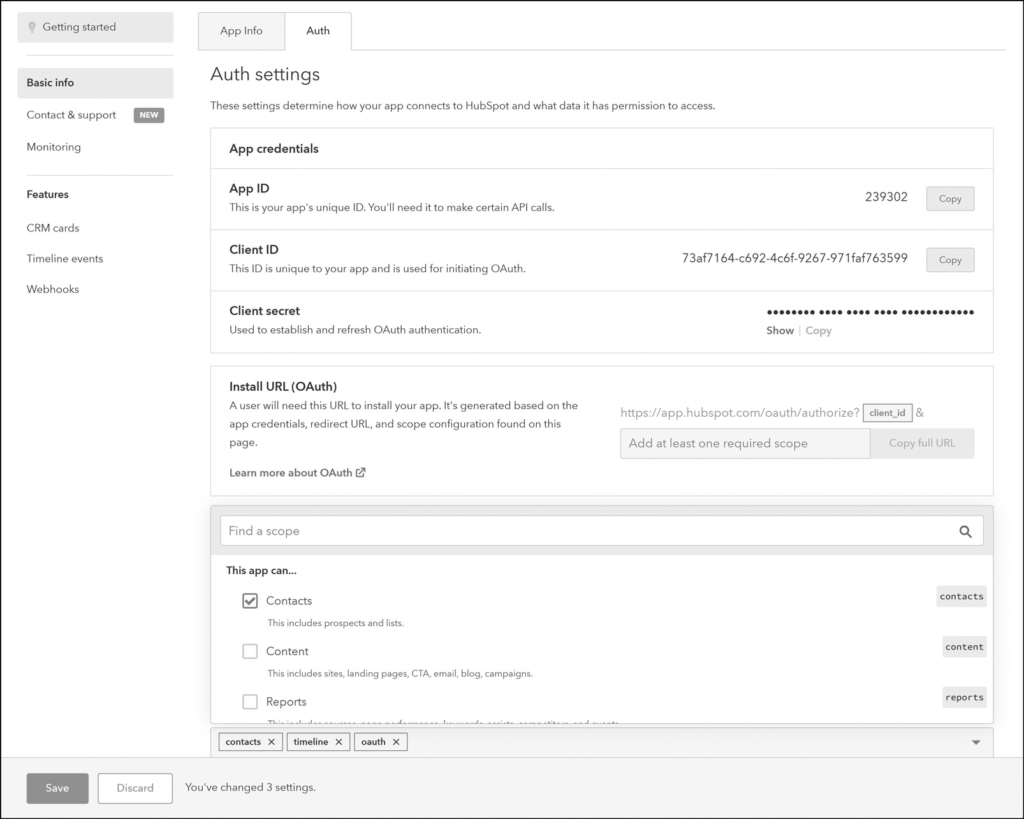1024x819 pixels.
Task: Show the hidden Client secret
Action: (780, 330)
